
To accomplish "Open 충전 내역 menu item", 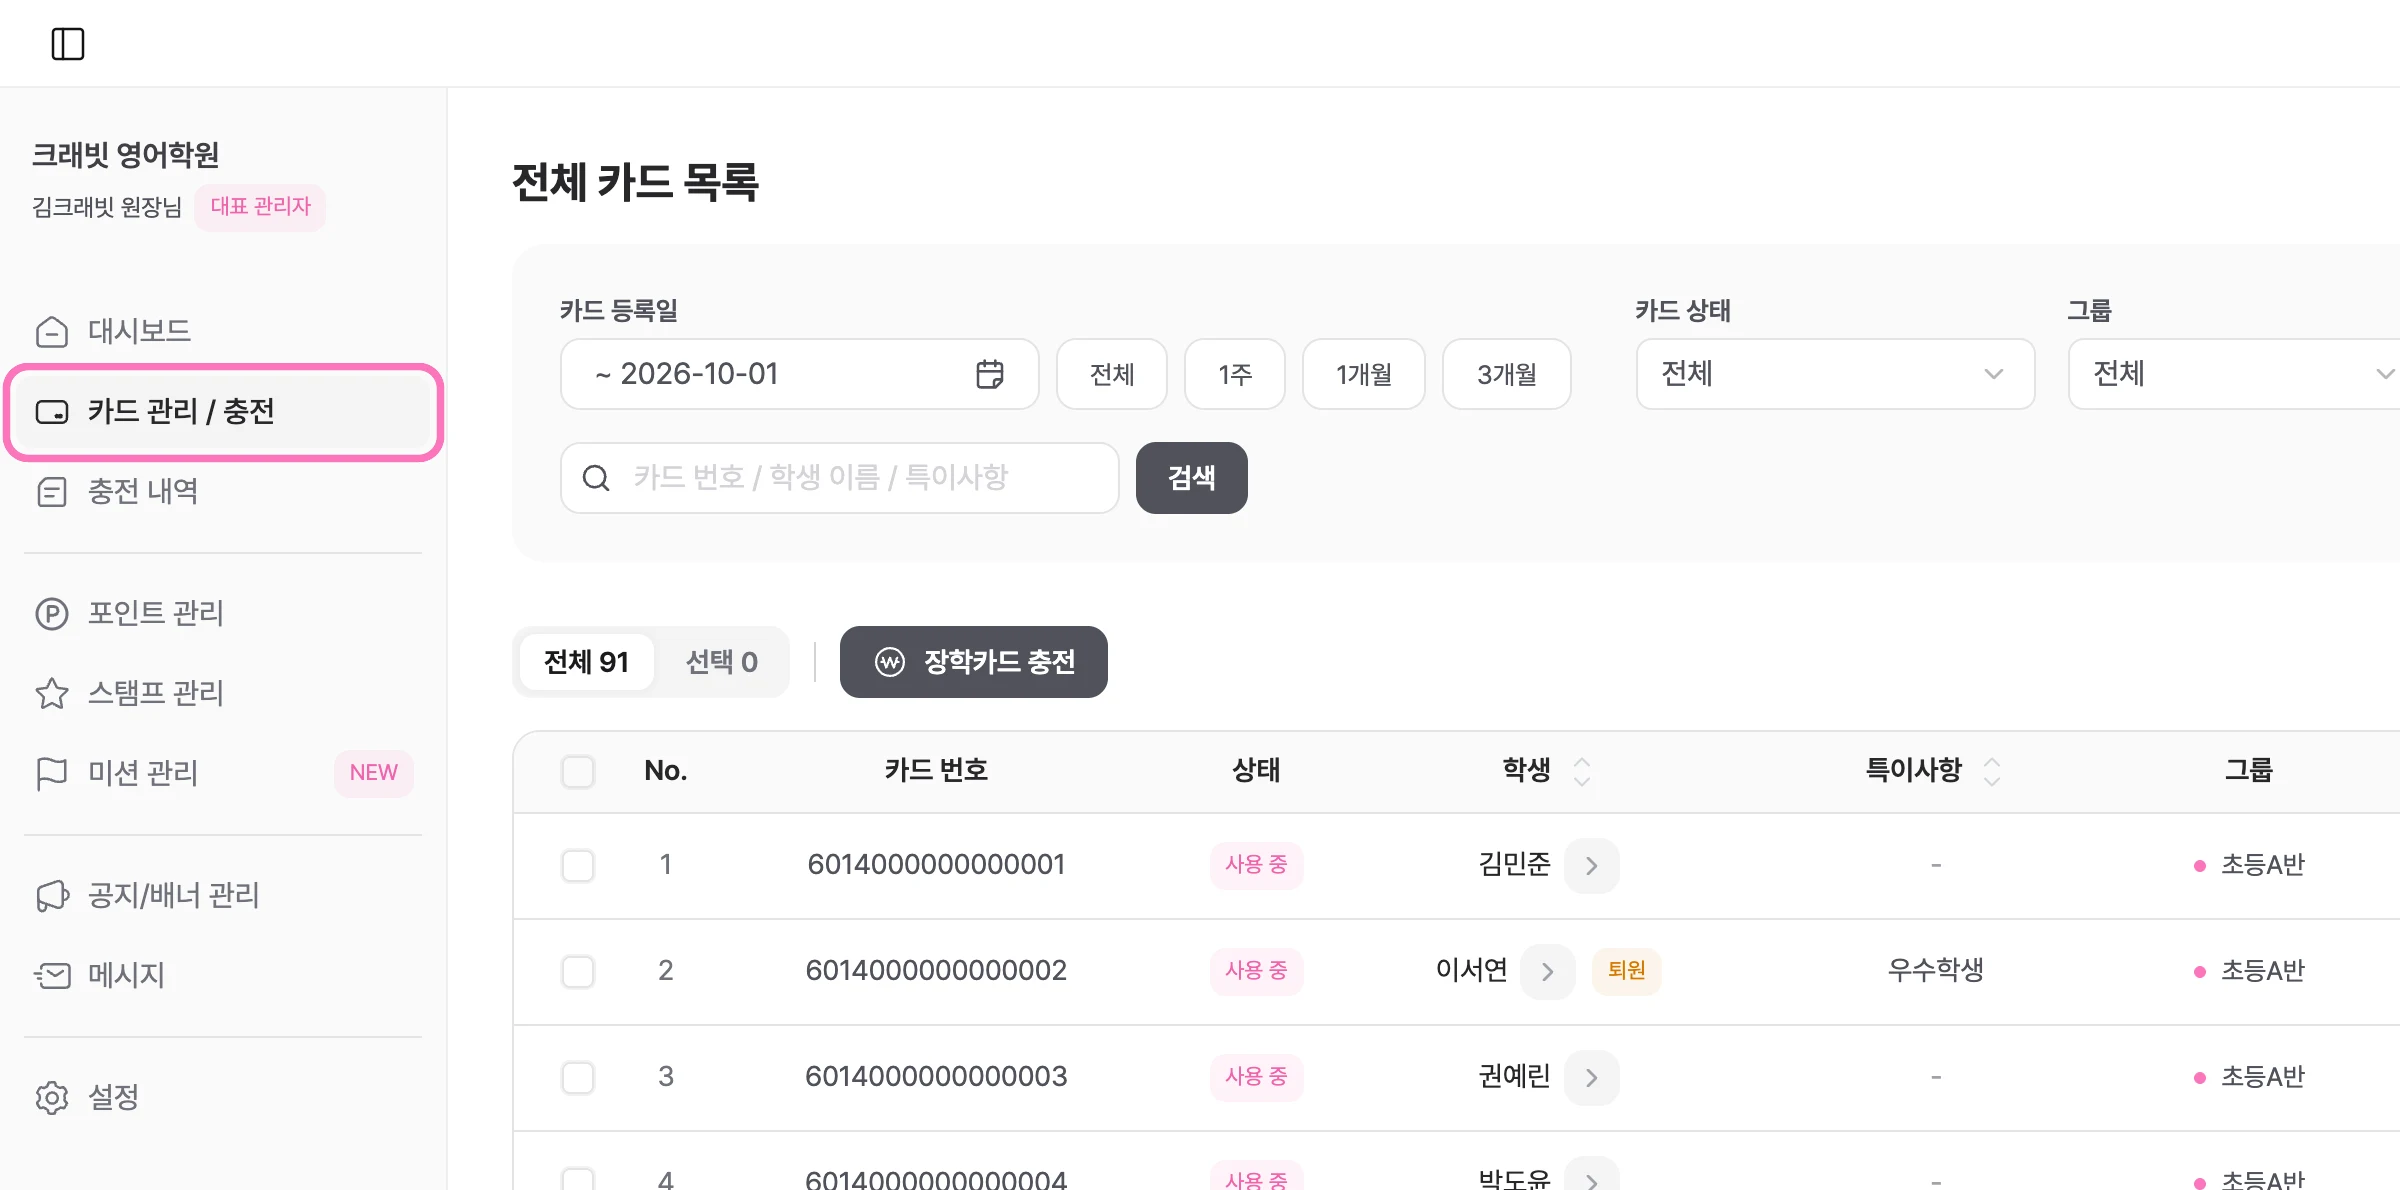I will tap(224, 492).
